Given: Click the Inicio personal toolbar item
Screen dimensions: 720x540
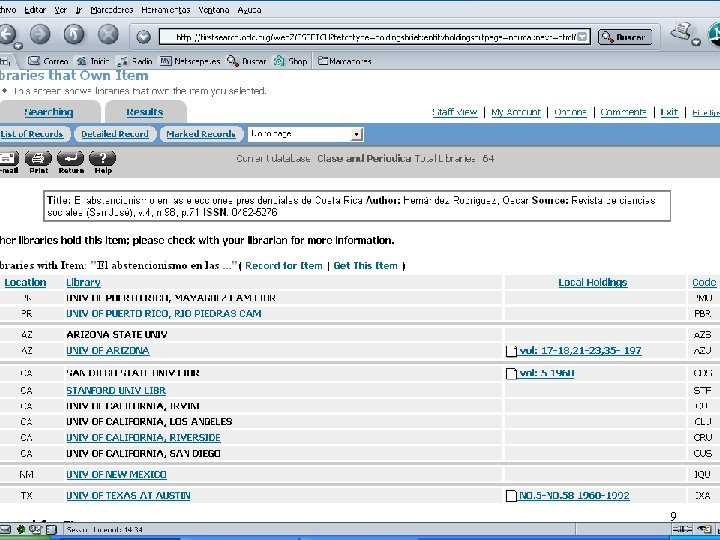Looking at the screenshot, I should click(x=93, y=61).
